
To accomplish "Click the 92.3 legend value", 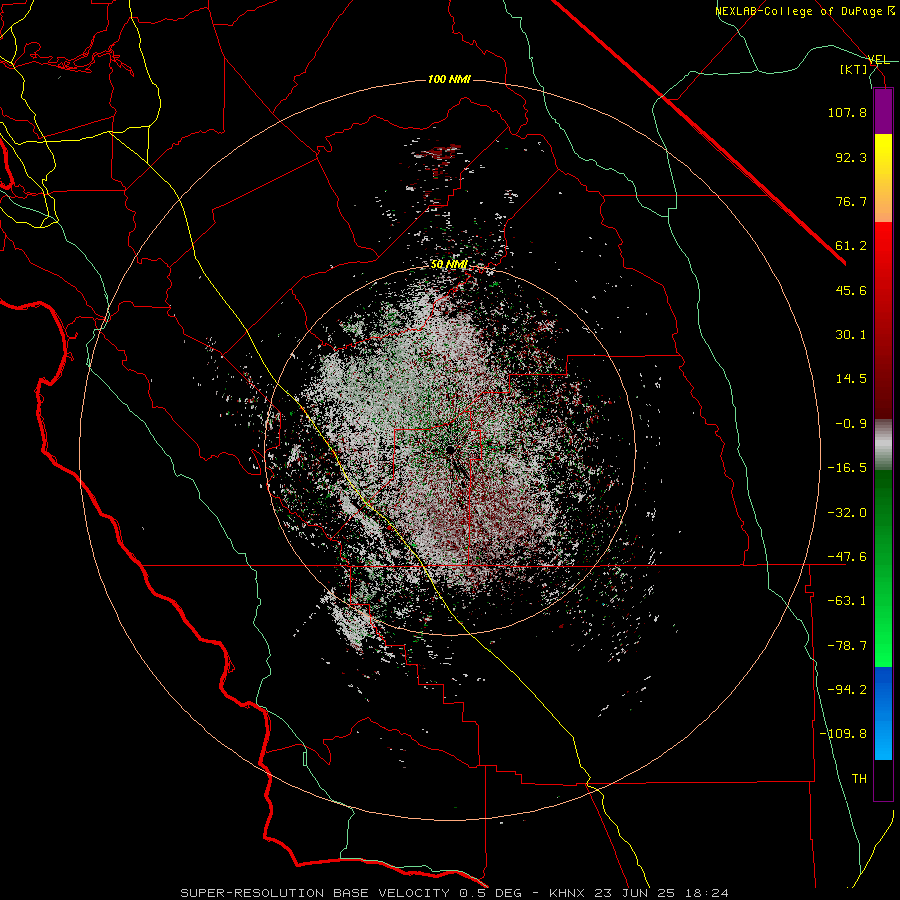I will pos(851,157).
